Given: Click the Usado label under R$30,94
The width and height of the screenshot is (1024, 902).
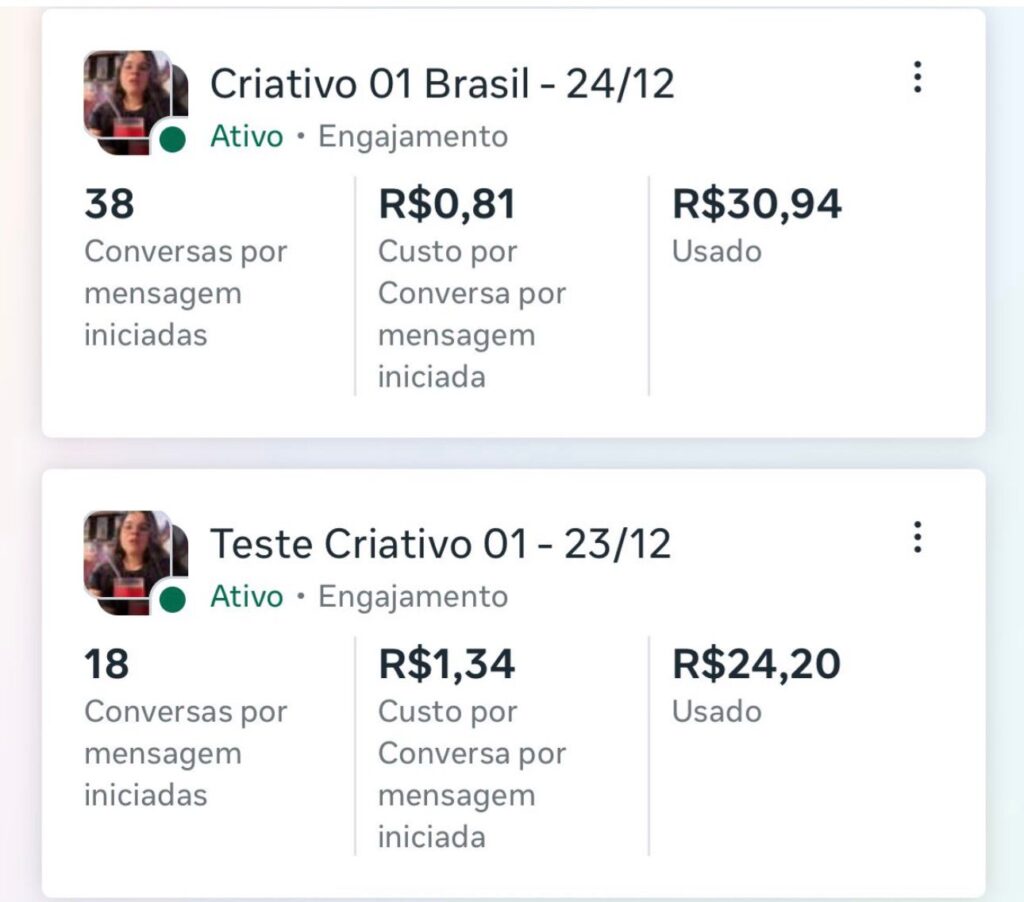Looking at the screenshot, I should click(x=716, y=252).
